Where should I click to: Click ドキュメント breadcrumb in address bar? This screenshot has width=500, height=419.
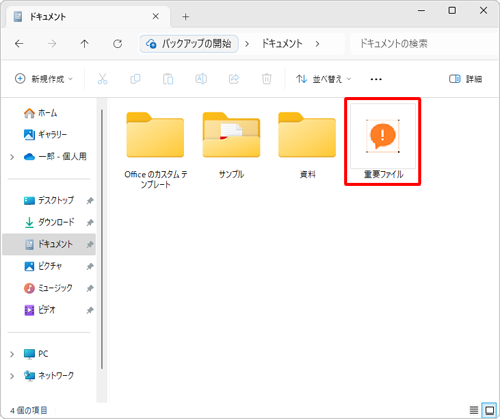click(282, 44)
